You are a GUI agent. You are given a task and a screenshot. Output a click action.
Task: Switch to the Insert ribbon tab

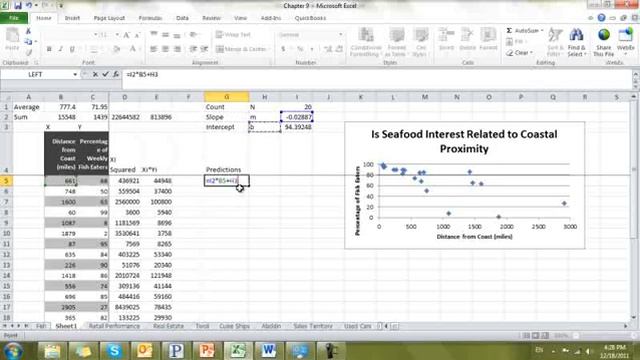72,18
